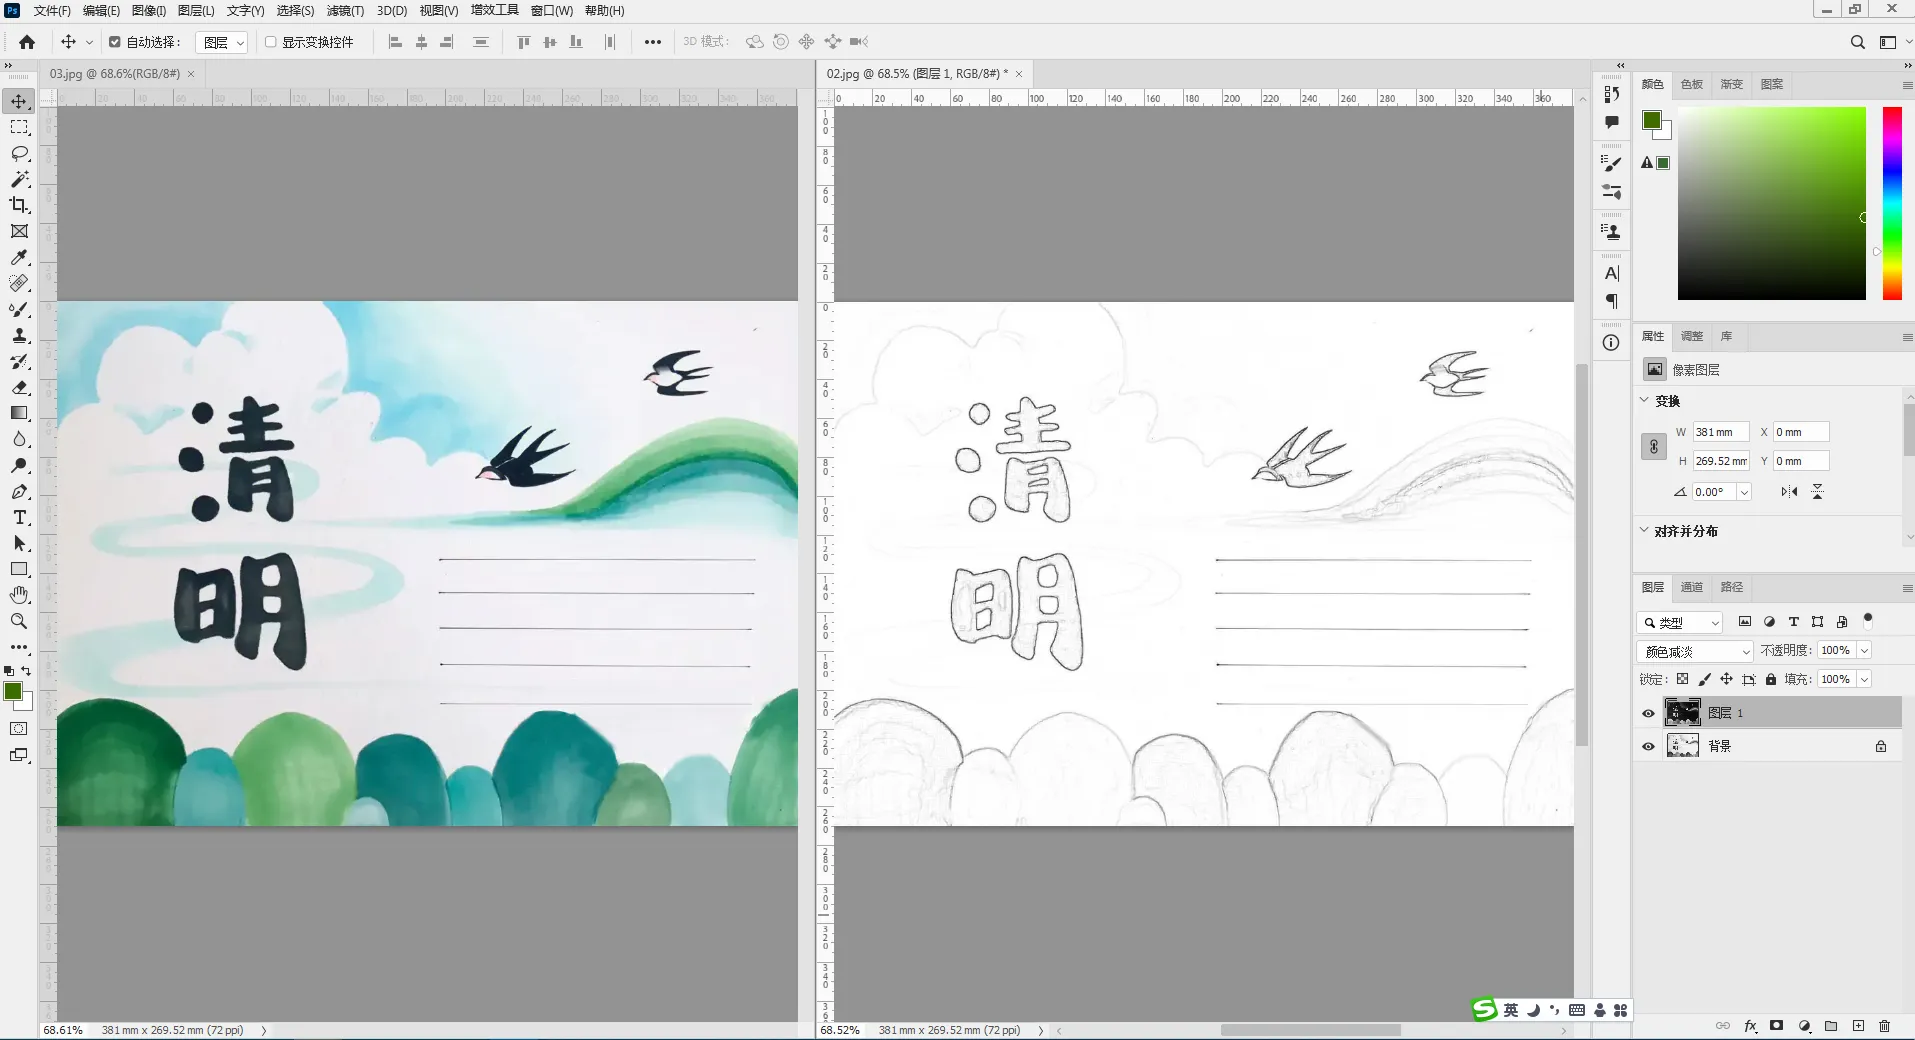Add a layer style with fx icon
Image resolution: width=1915 pixels, height=1040 pixels.
[1750, 1026]
